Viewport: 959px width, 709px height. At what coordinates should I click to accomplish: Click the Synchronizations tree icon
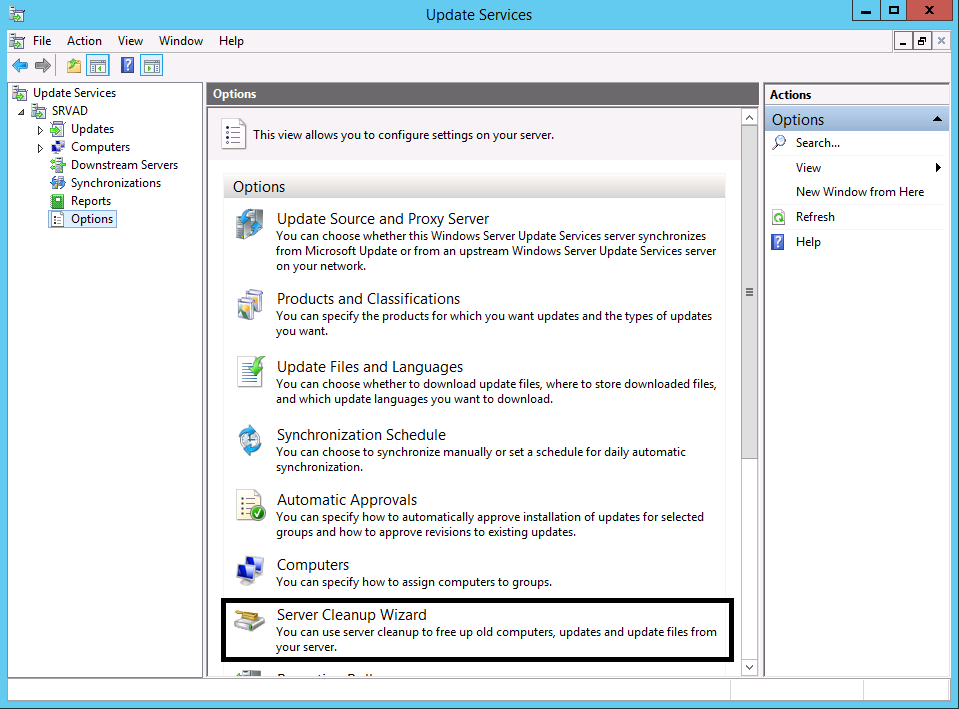click(x=57, y=183)
